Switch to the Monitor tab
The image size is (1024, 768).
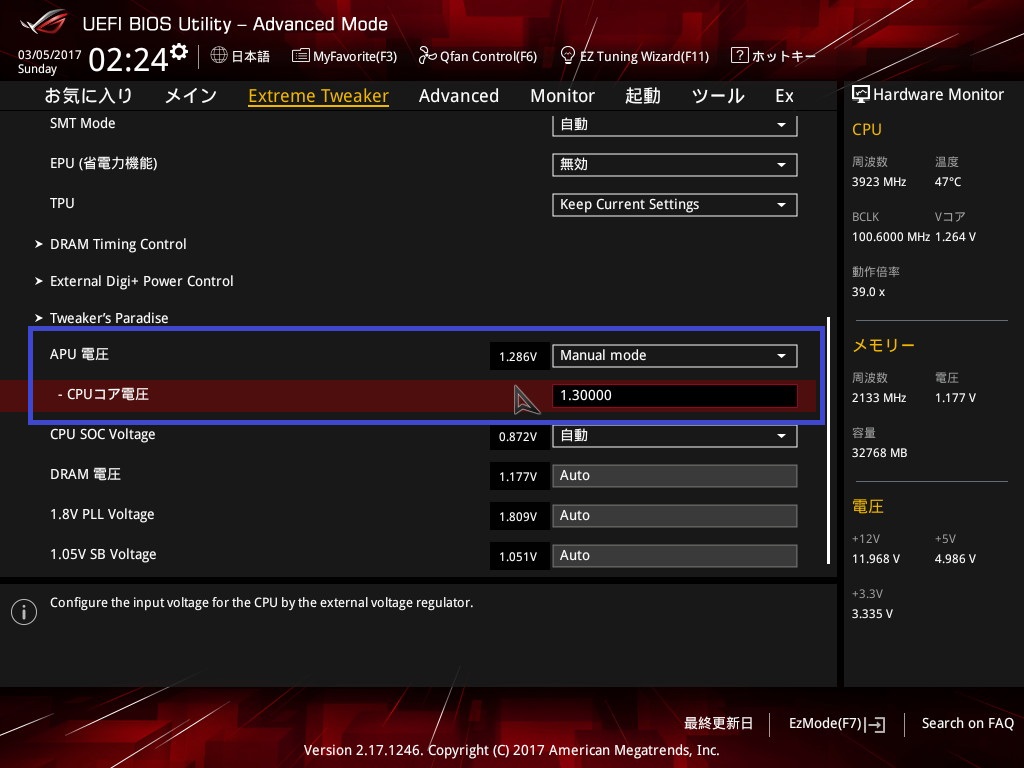(x=562, y=96)
